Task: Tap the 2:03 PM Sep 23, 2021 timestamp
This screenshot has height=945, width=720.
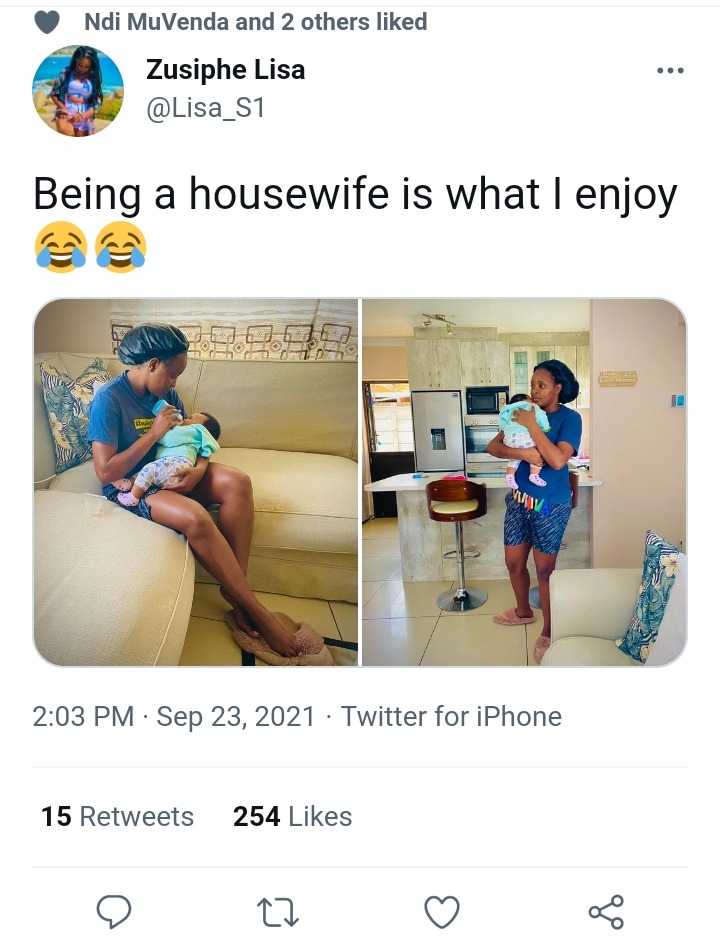Action: pyautogui.click(x=174, y=717)
